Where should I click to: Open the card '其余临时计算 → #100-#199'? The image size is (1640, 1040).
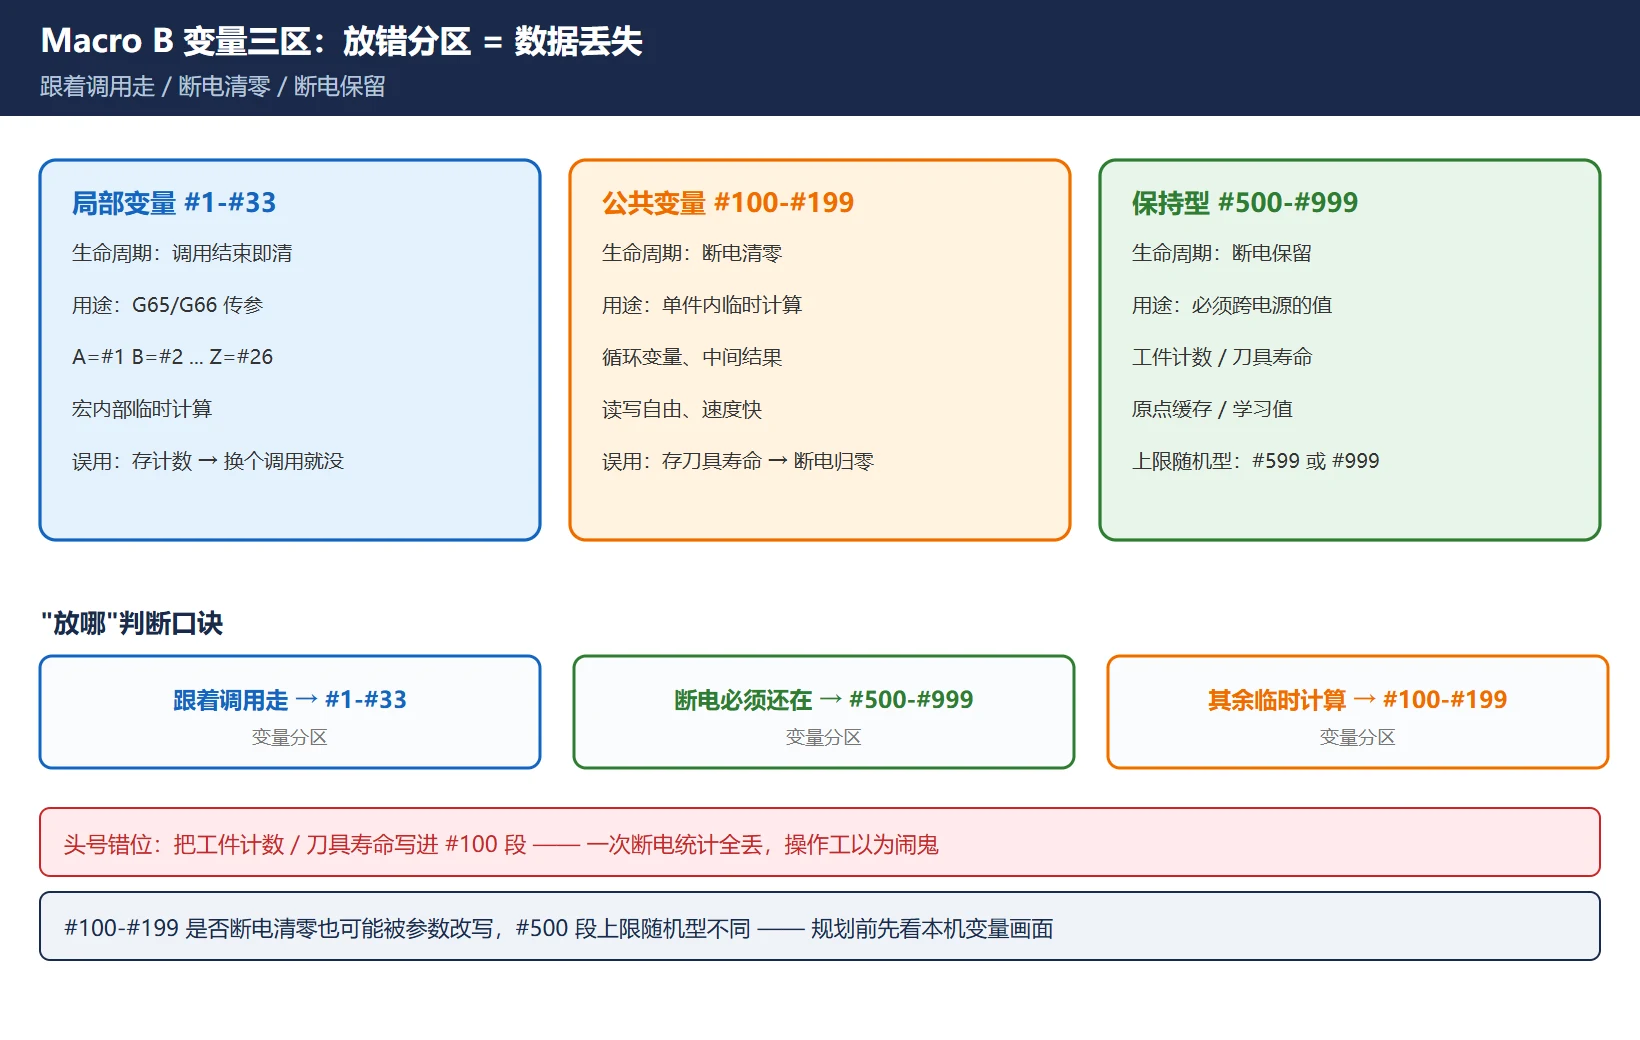click(1358, 712)
